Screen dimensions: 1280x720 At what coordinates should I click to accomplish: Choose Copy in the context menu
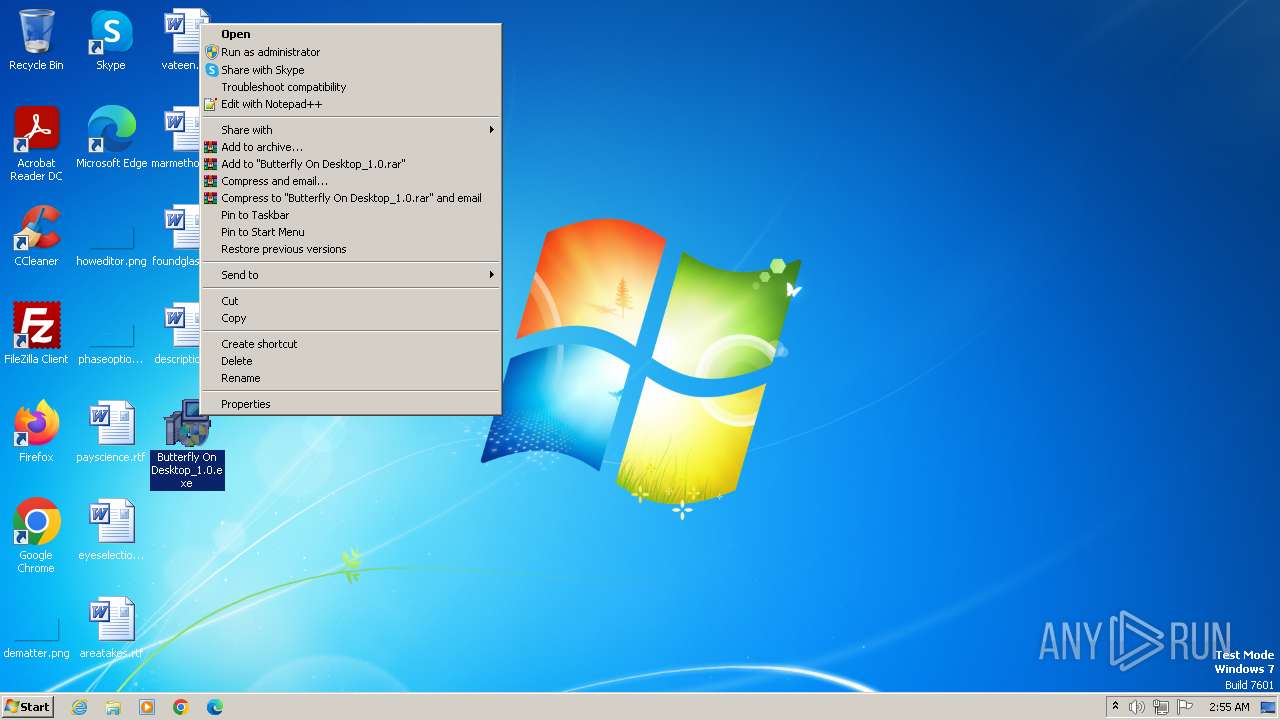coord(351,318)
